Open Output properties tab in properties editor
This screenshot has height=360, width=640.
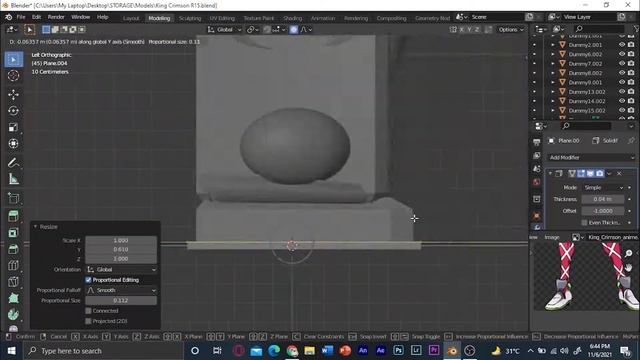click(537, 142)
